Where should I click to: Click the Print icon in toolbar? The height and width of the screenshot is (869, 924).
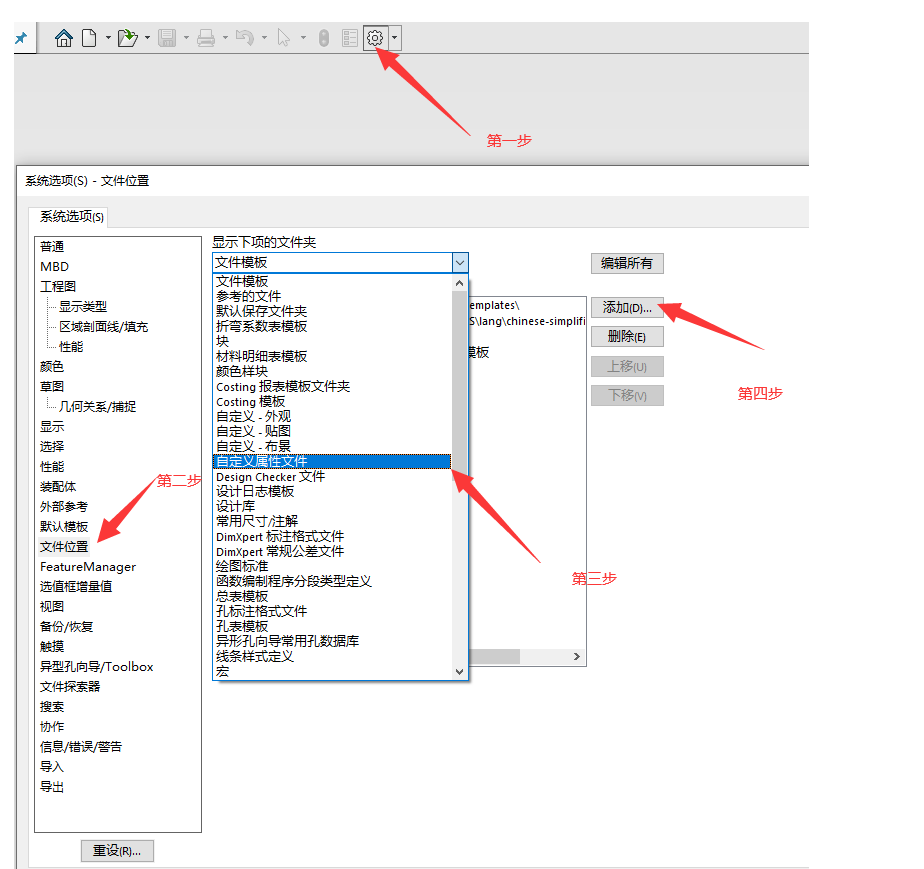point(206,38)
